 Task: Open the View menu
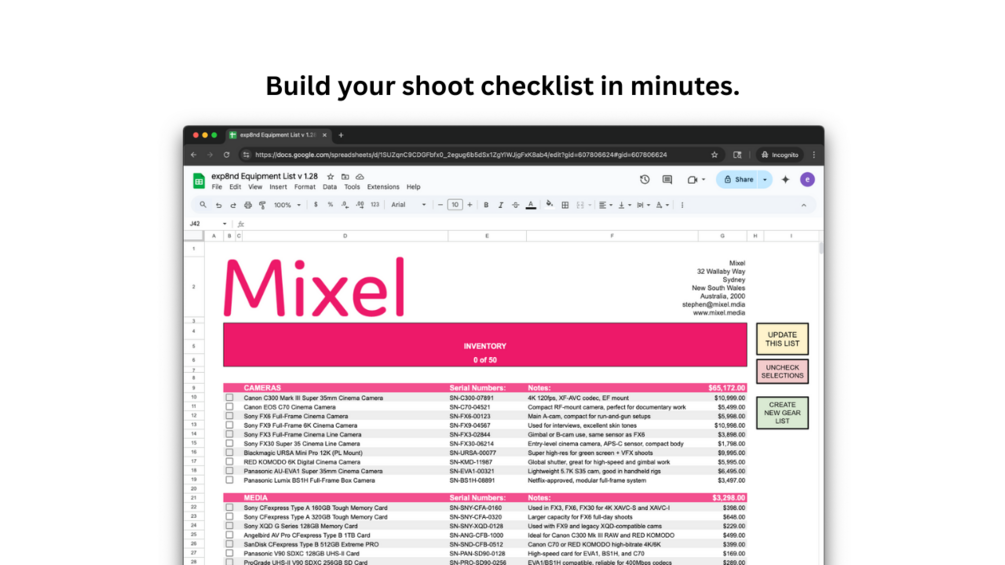[255, 187]
